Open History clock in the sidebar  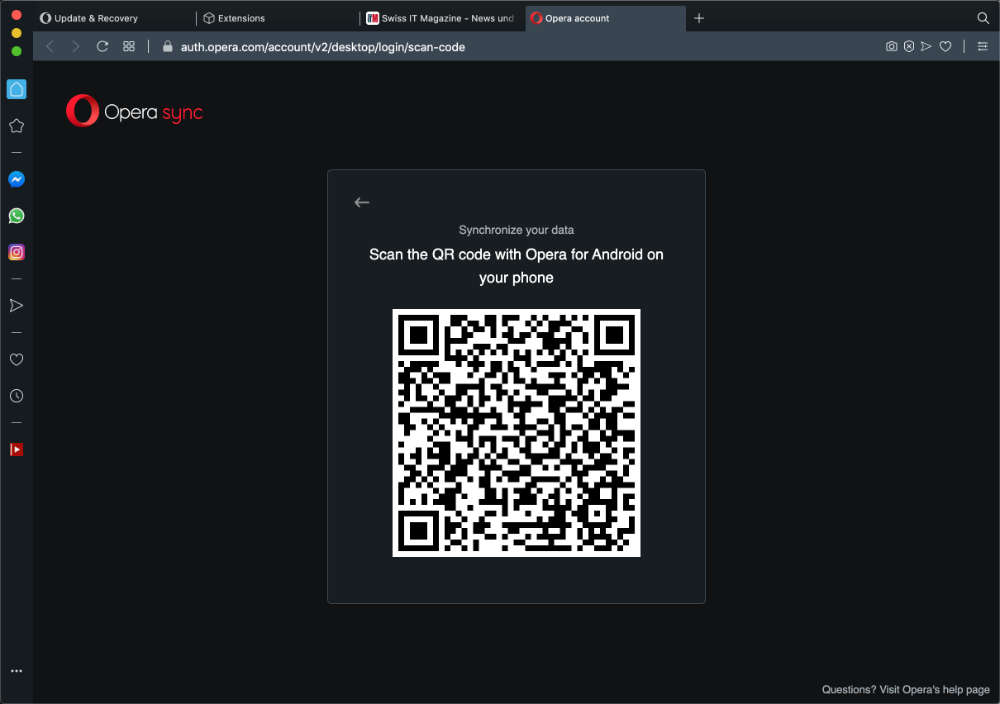17,396
